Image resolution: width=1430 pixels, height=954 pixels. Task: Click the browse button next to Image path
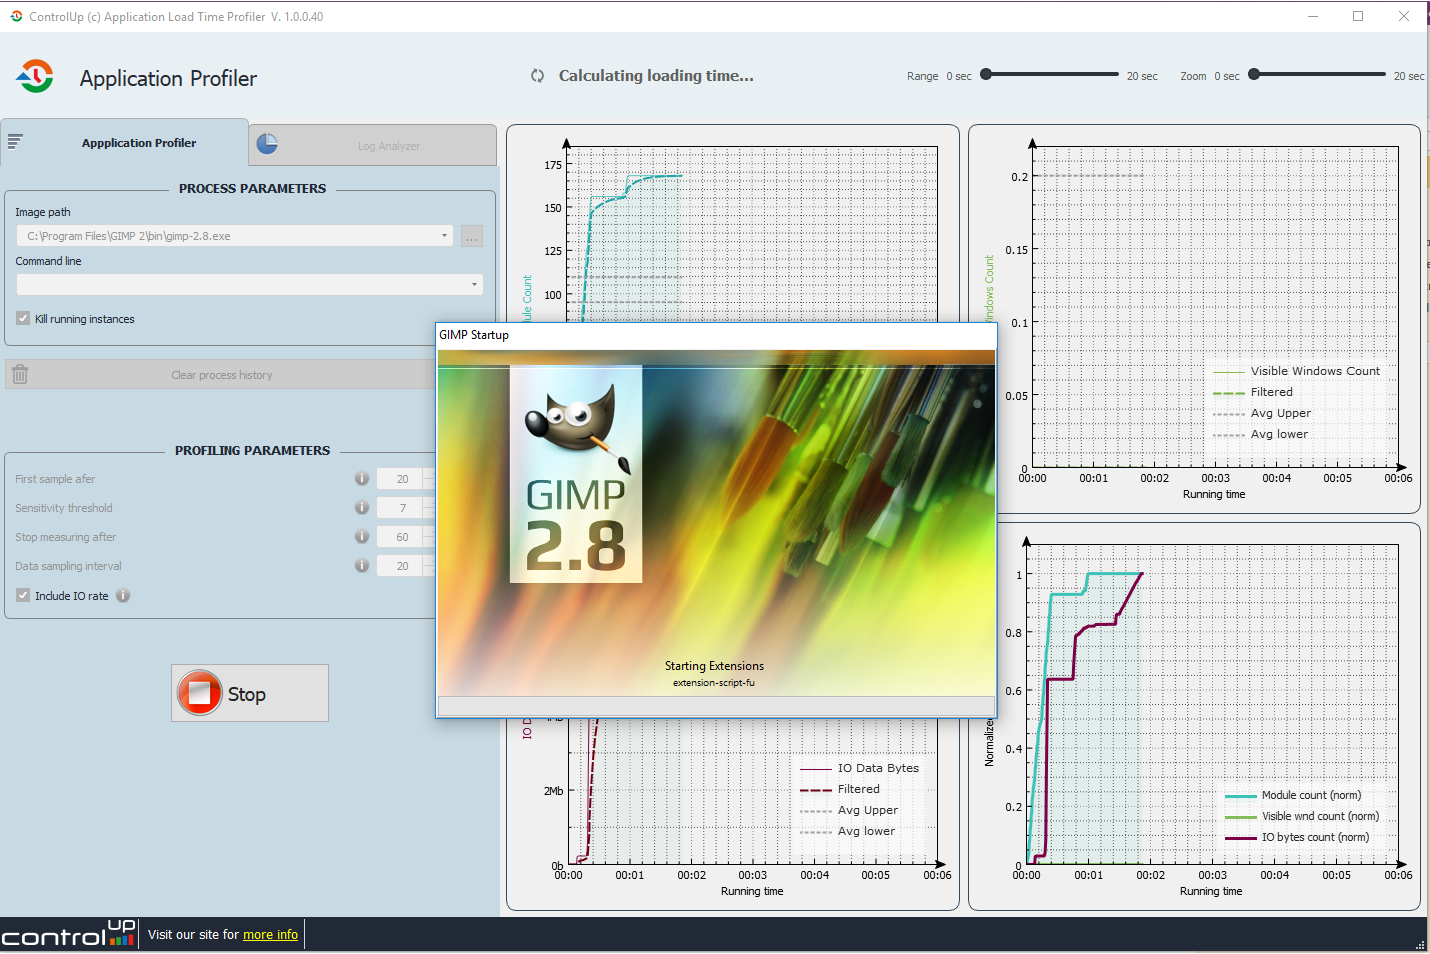coord(472,236)
